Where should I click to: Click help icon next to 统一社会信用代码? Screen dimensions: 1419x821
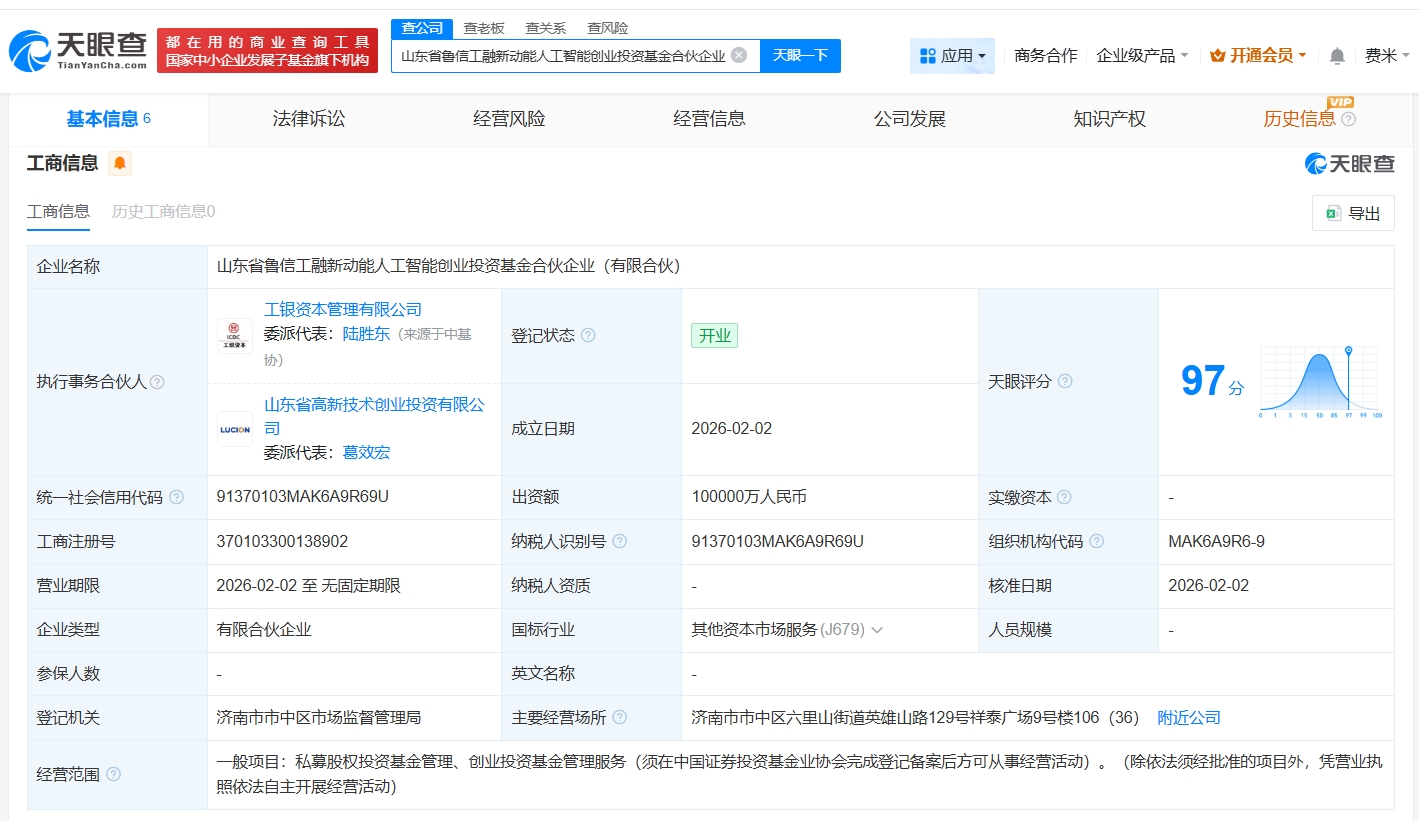pyautogui.click(x=177, y=497)
